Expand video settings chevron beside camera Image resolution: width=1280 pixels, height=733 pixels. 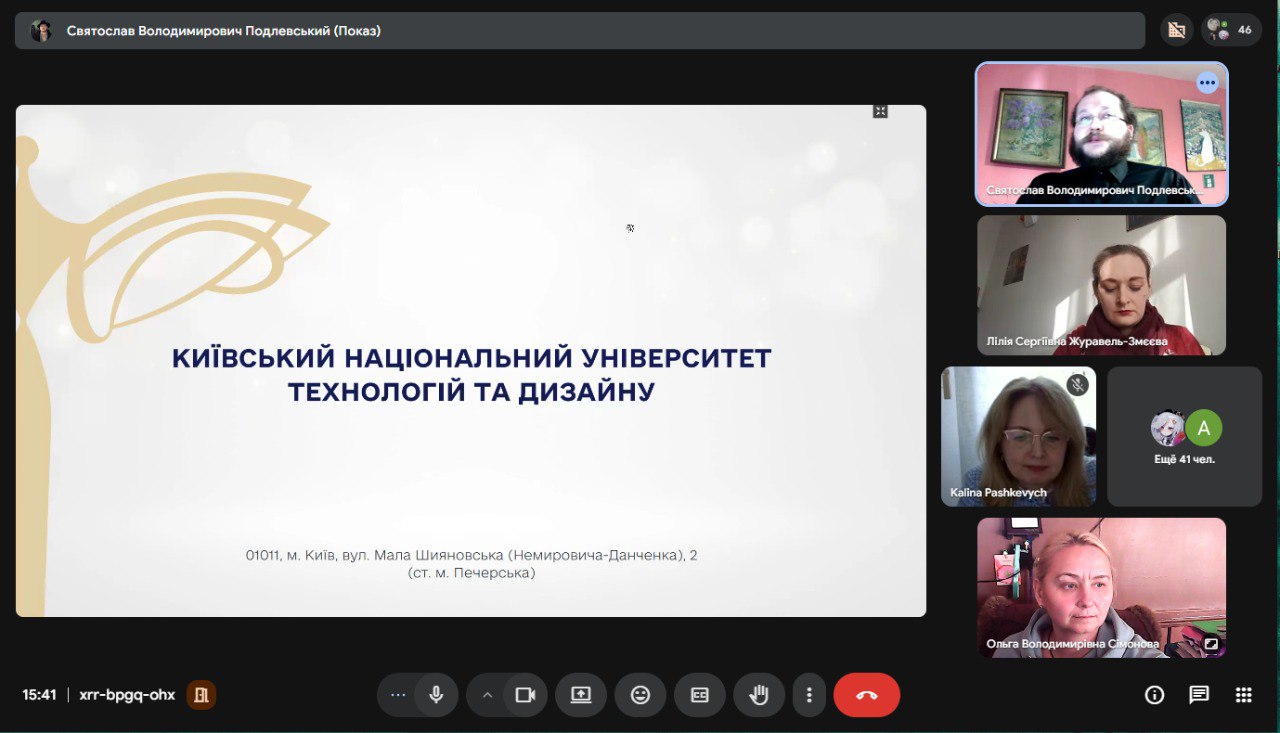(487, 695)
